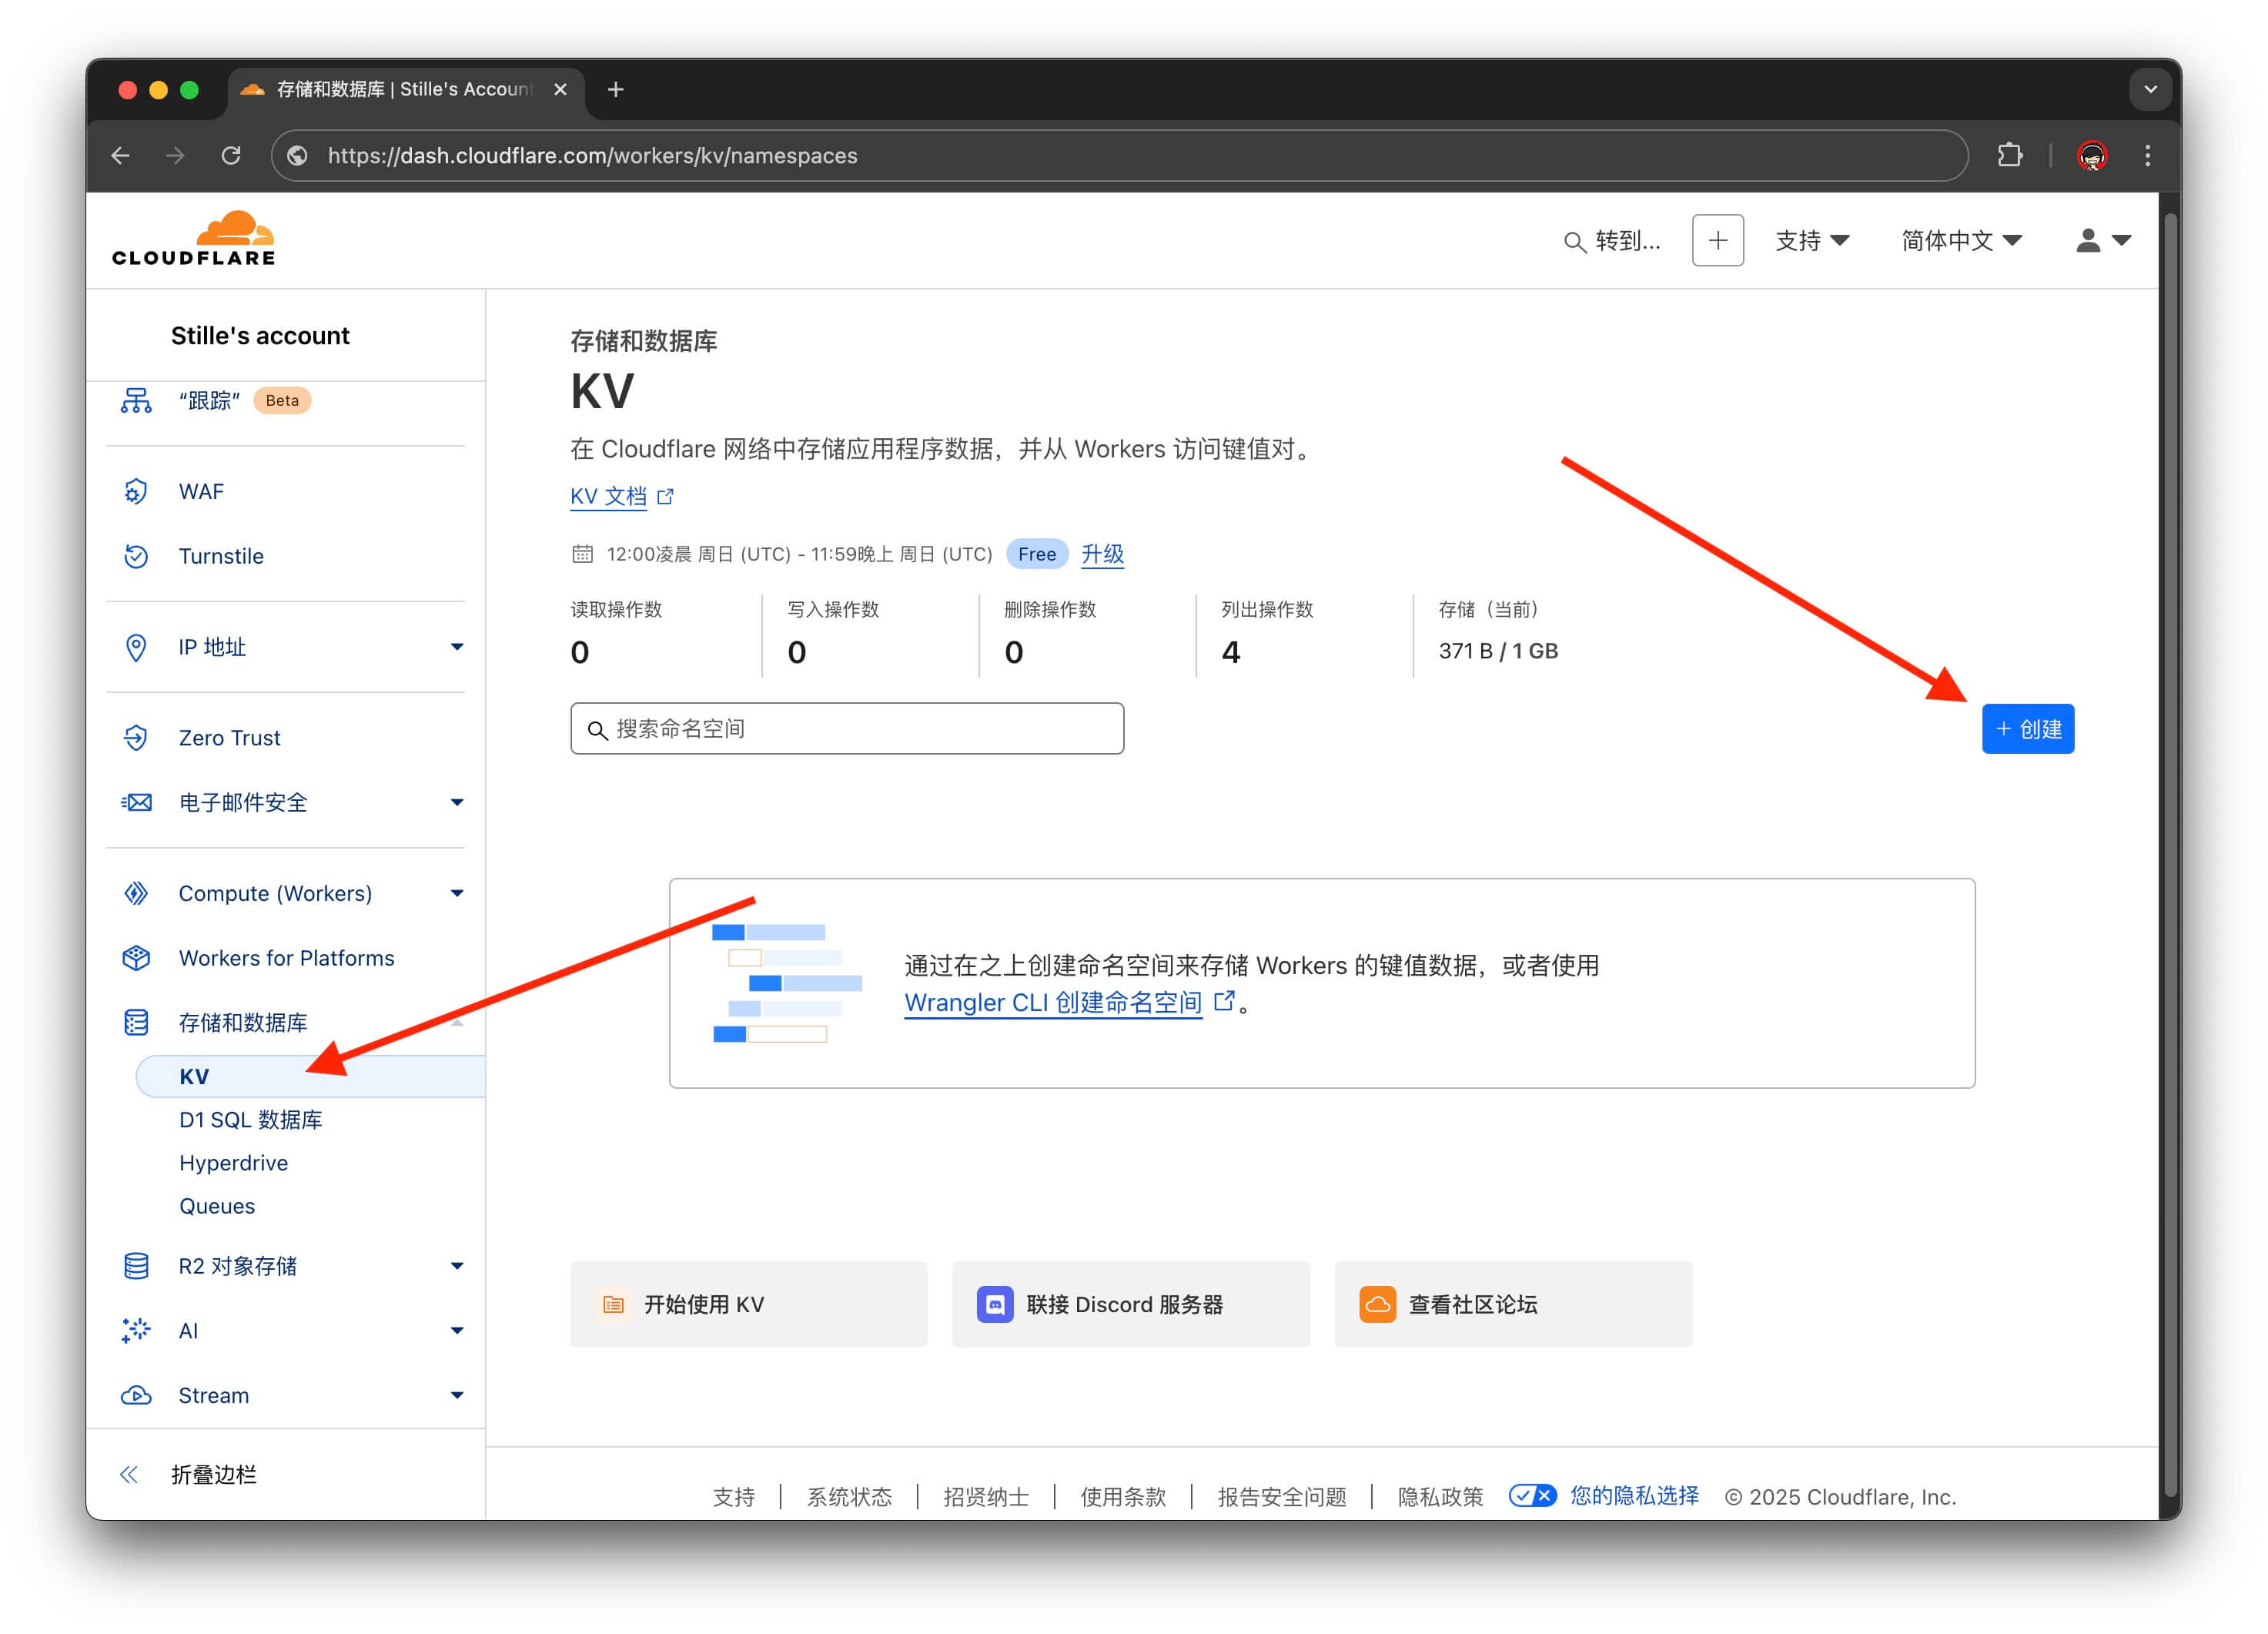Click the Cloudflare logo

tap(193, 238)
